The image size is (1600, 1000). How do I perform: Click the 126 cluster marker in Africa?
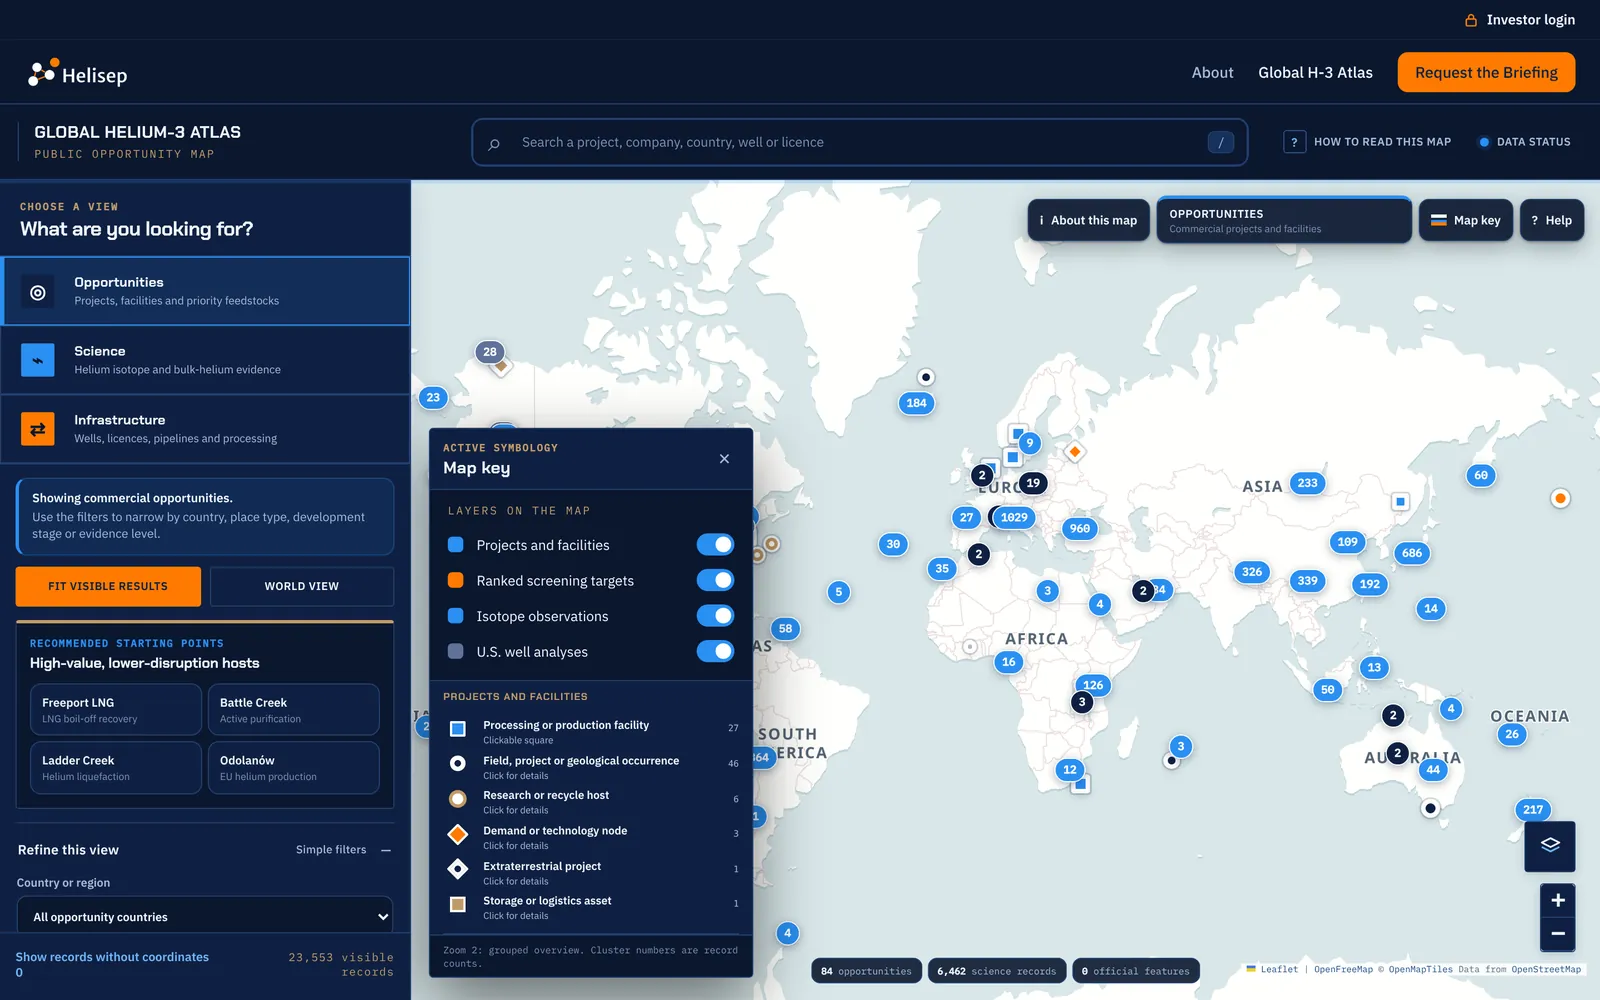pyautogui.click(x=1093, y=685)
